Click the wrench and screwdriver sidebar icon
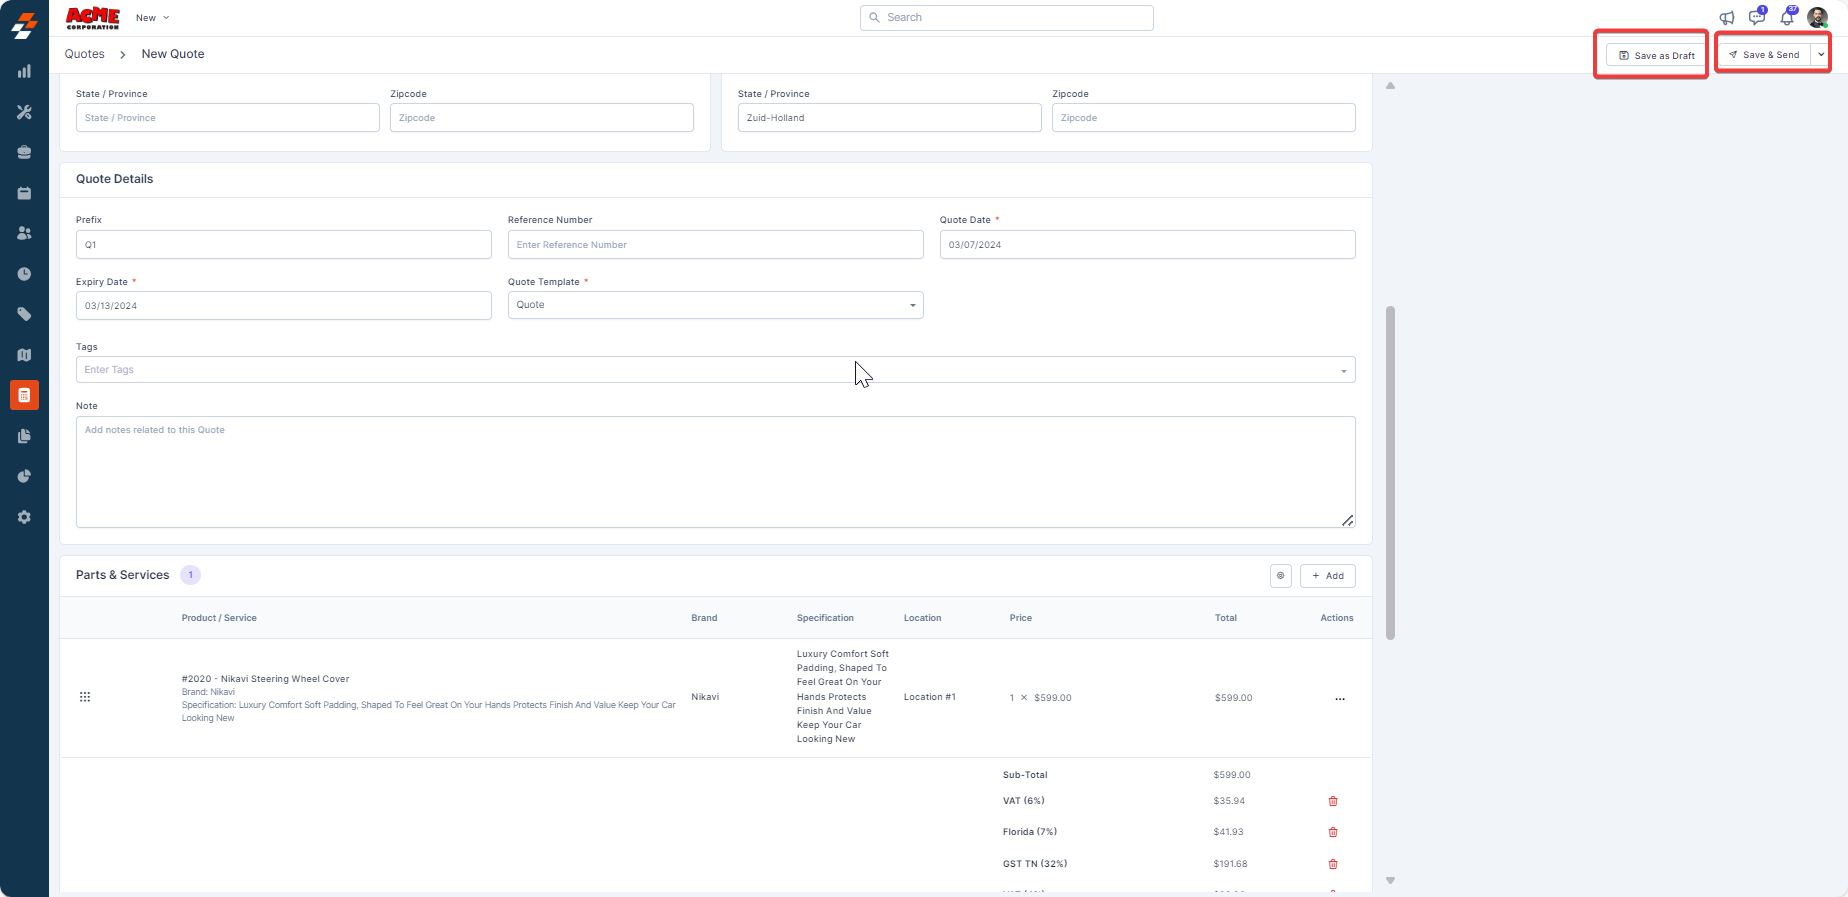 click(x=24, y=112)
